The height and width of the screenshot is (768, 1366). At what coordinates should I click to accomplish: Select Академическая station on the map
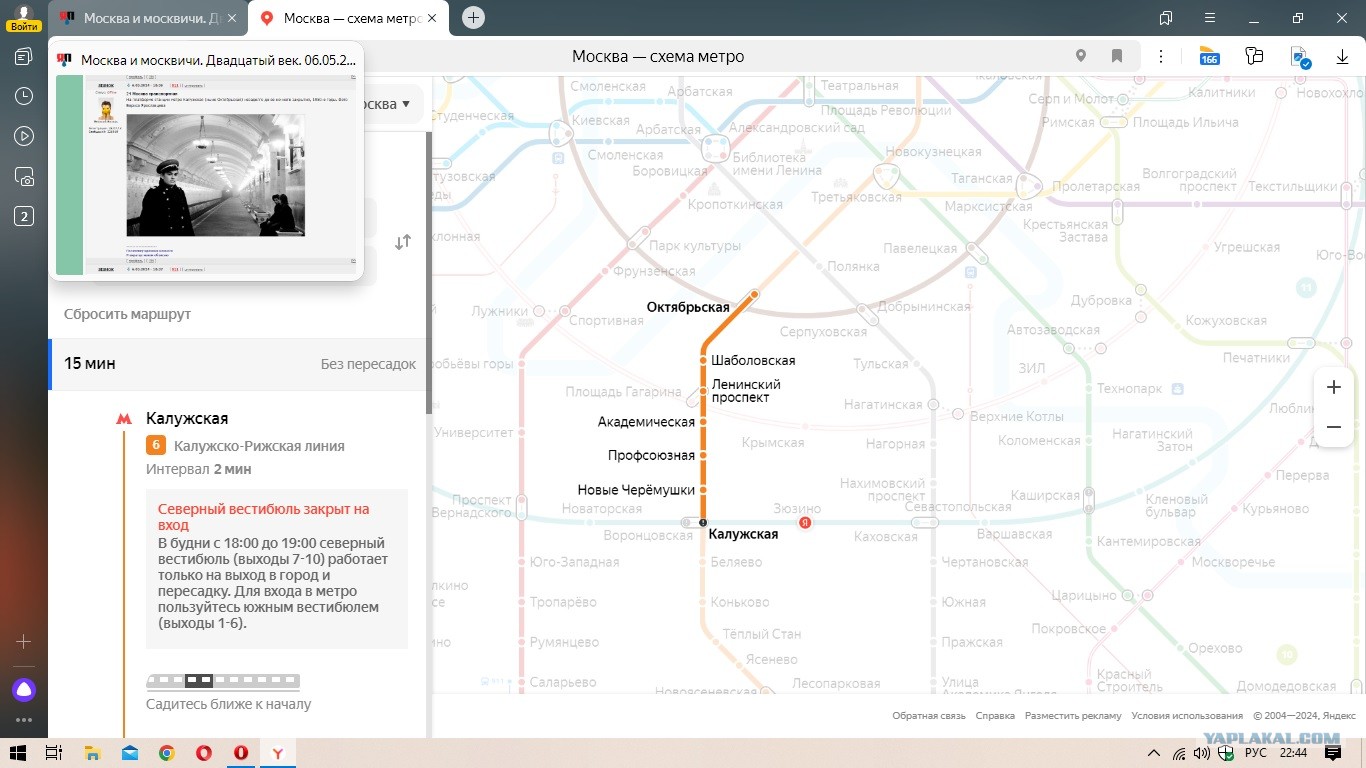(646, 422)
